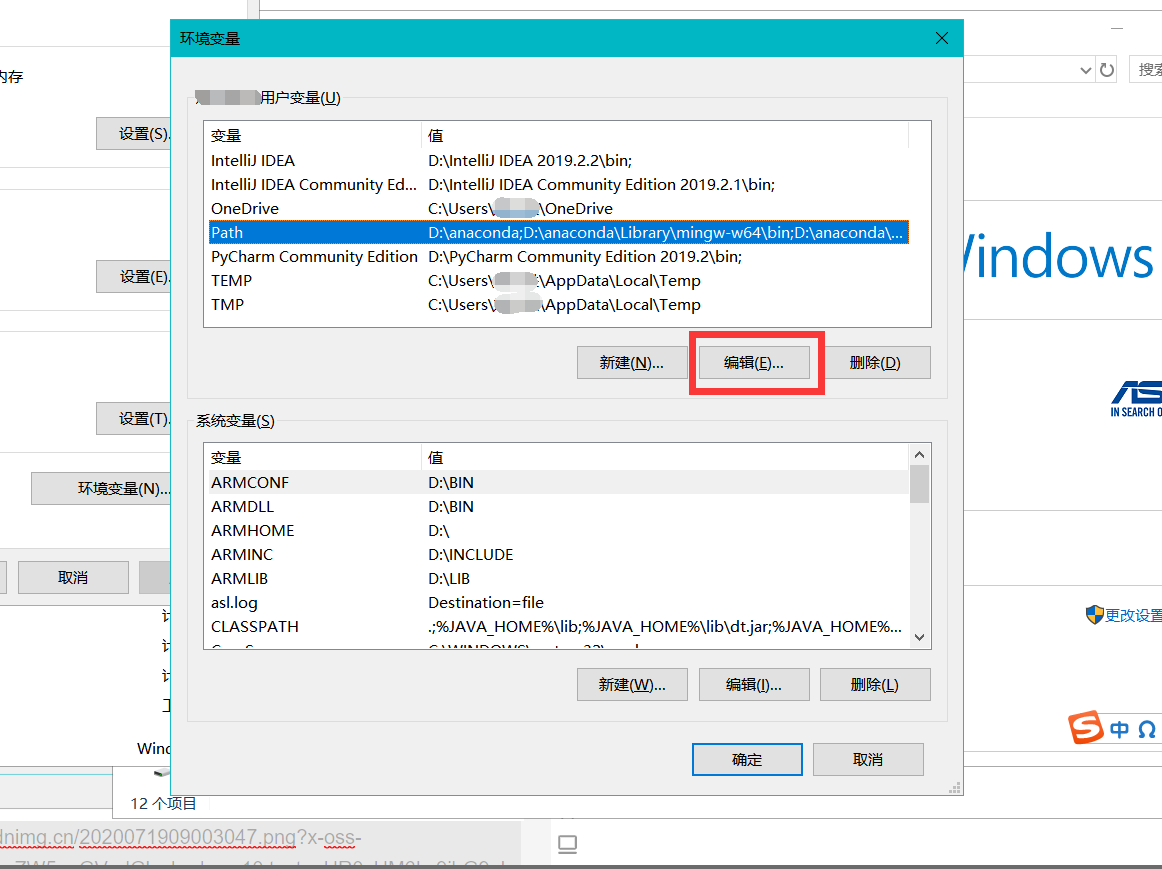Select the OneDrive variable row

559,208
